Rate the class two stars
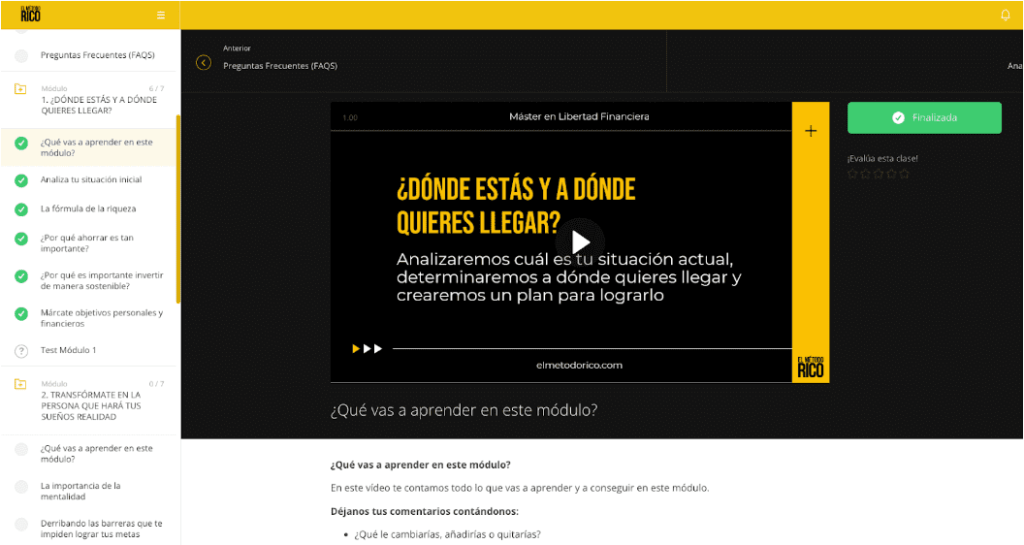1024x545 pixels. [x=865, y=174]
